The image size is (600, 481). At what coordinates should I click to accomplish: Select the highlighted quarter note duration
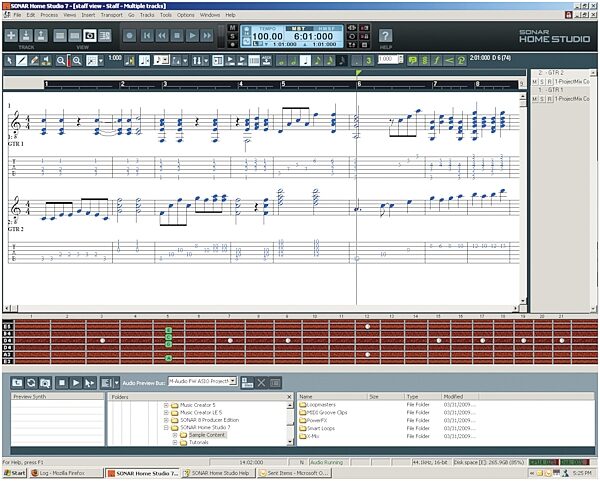tap(305, 60)
